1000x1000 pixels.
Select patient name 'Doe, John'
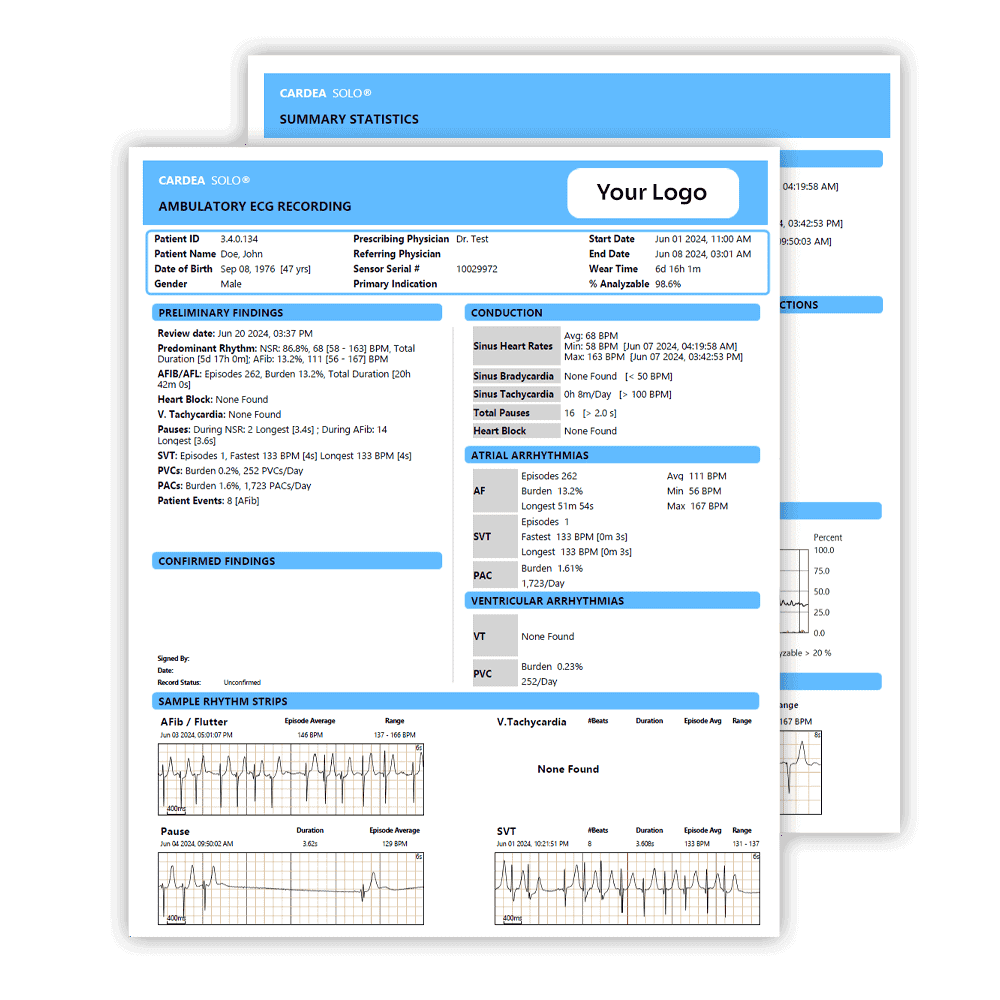[241, 254]
